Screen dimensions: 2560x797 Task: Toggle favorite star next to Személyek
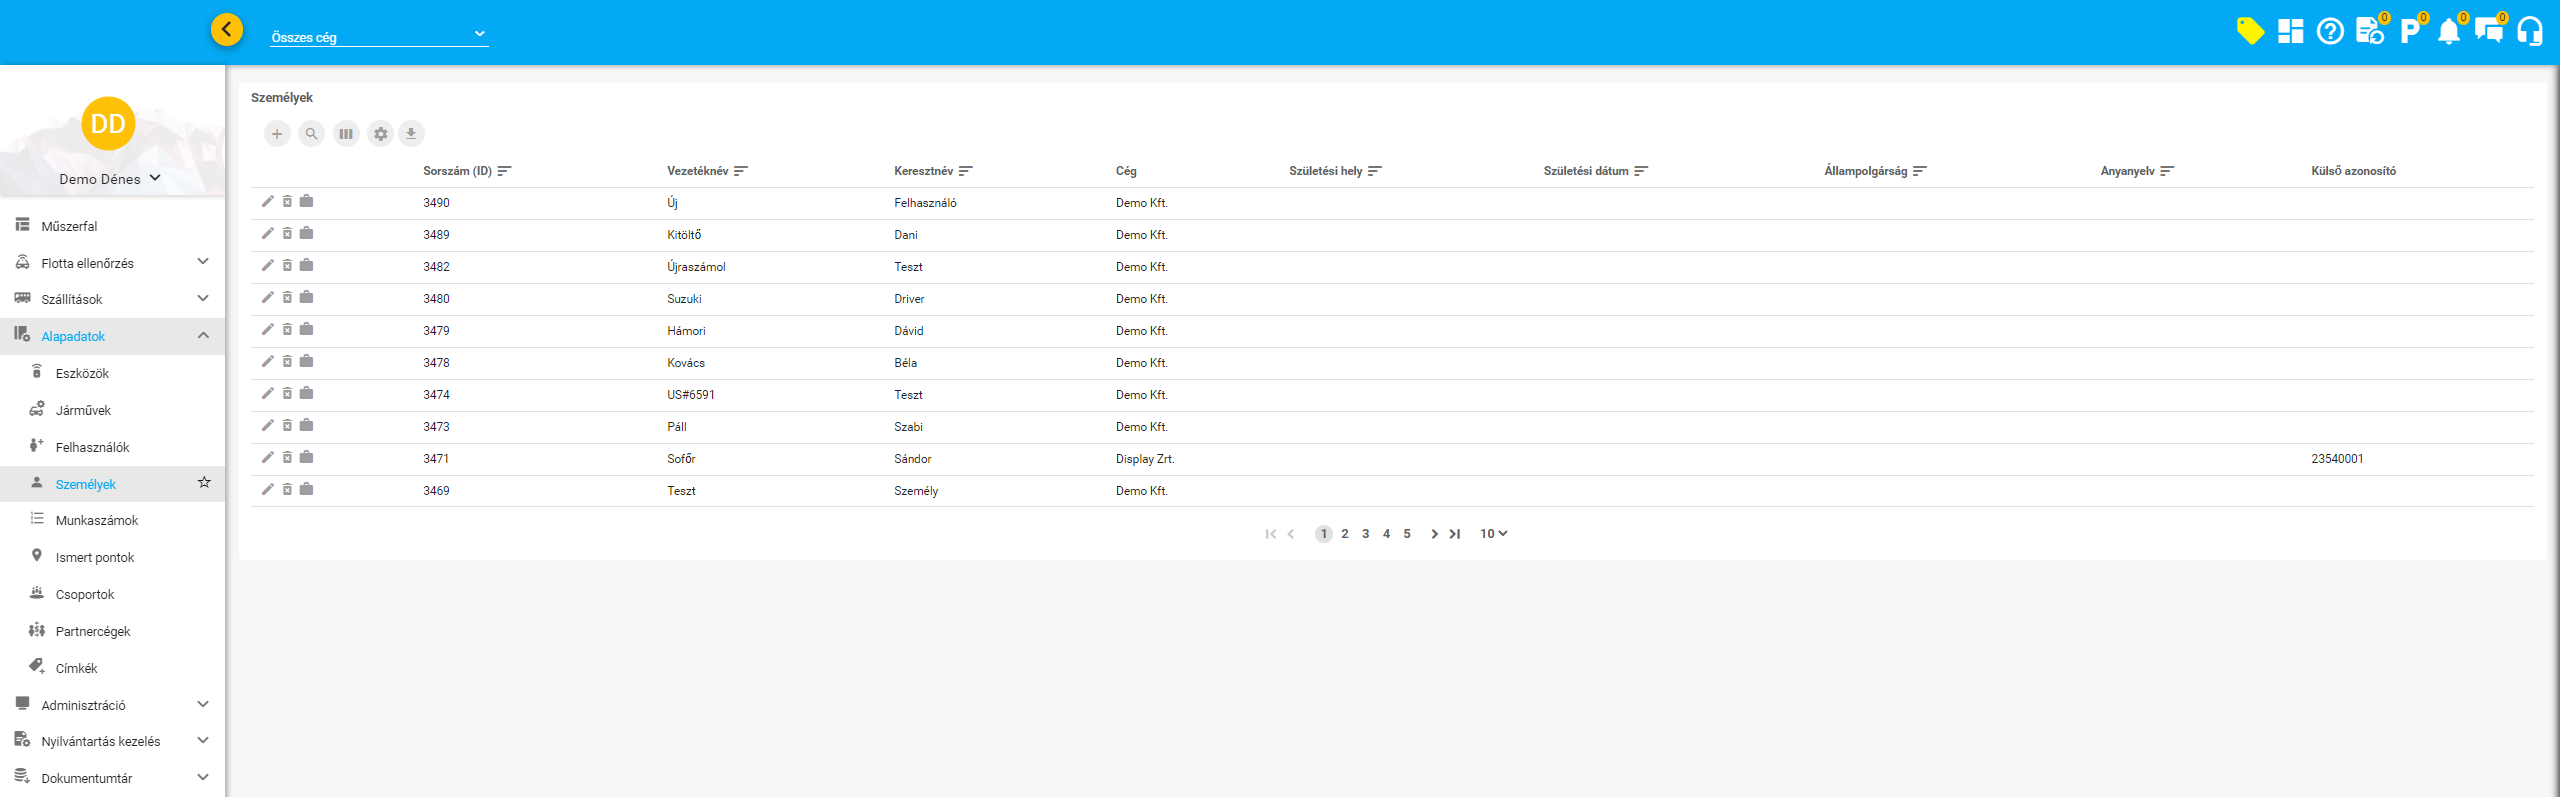click(x=204, y=483)
